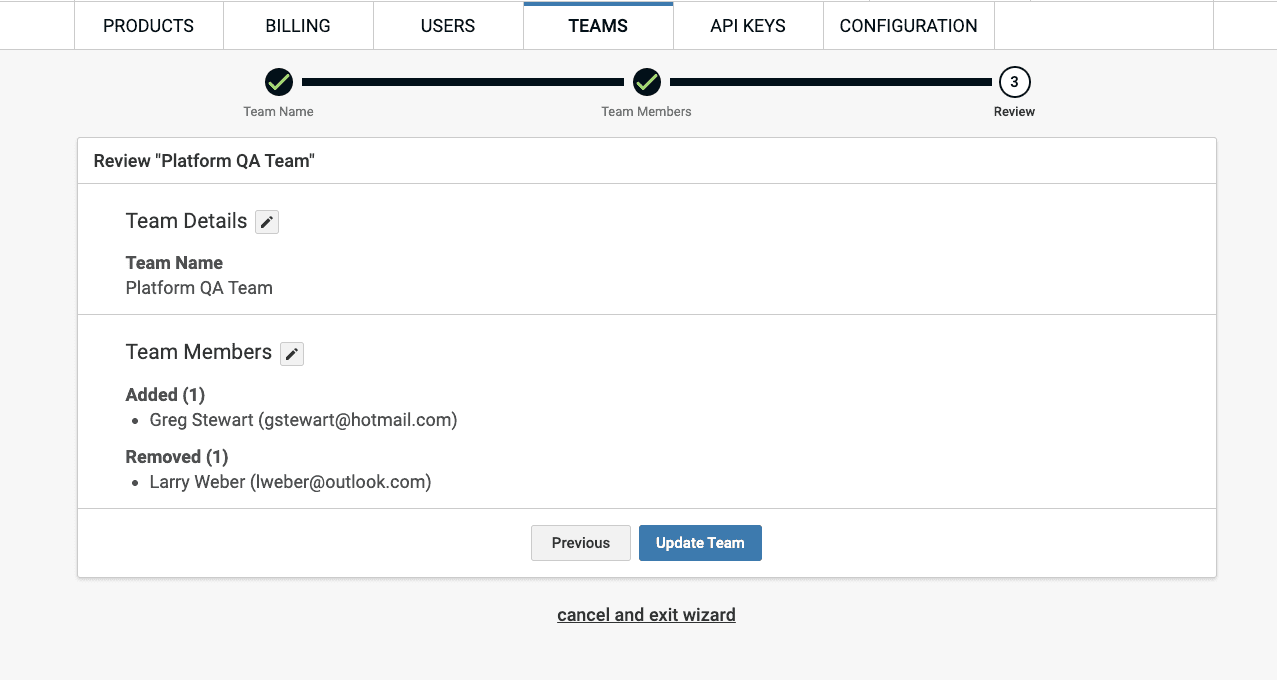Click the pencil icon beside Team Members heading

tap(292, 353)
